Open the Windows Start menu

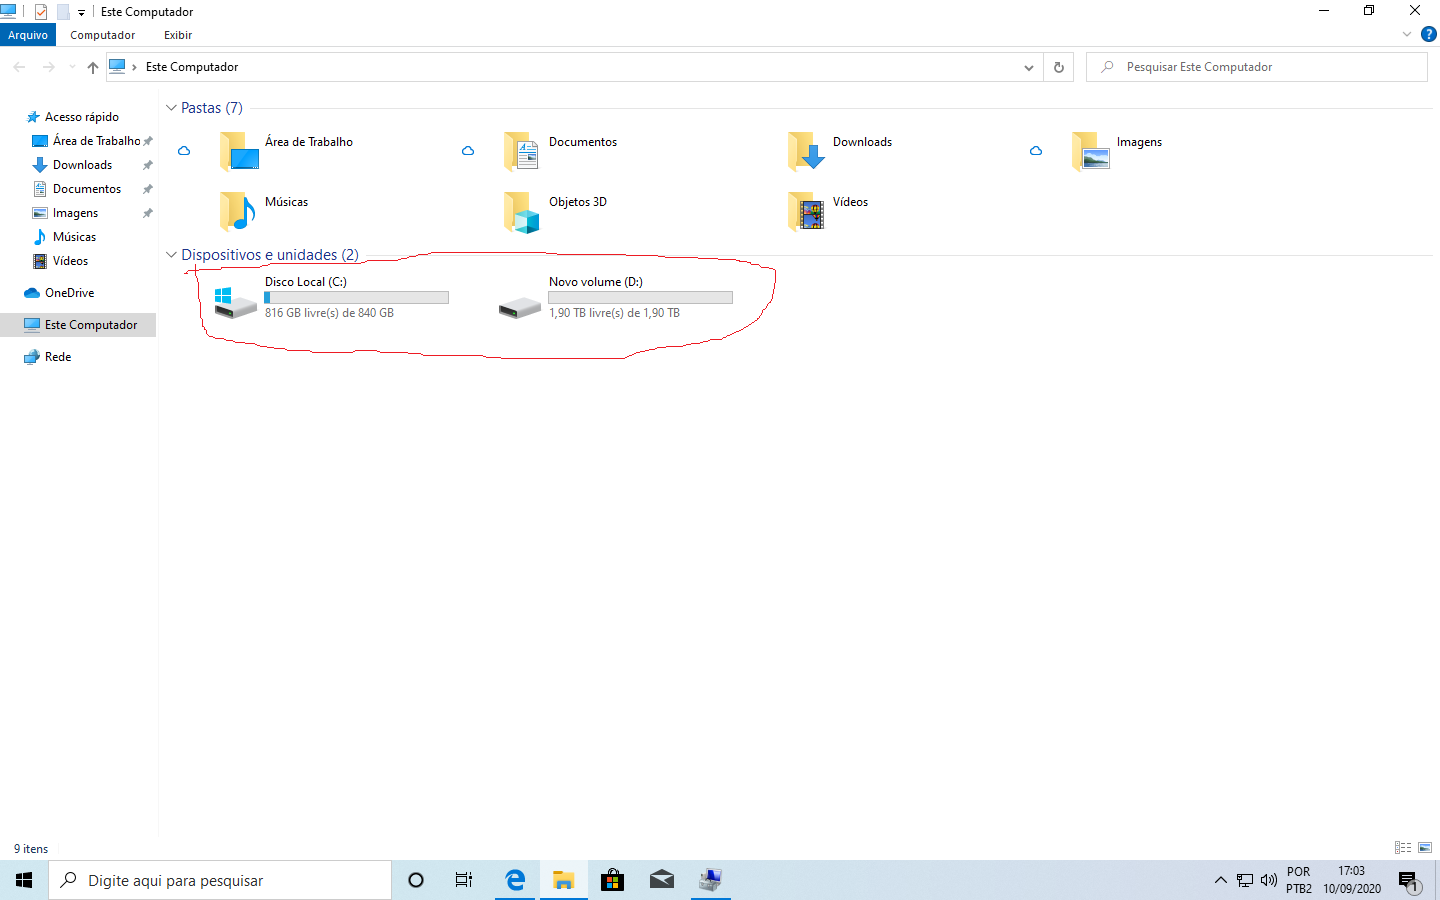[x=24, y=880]
